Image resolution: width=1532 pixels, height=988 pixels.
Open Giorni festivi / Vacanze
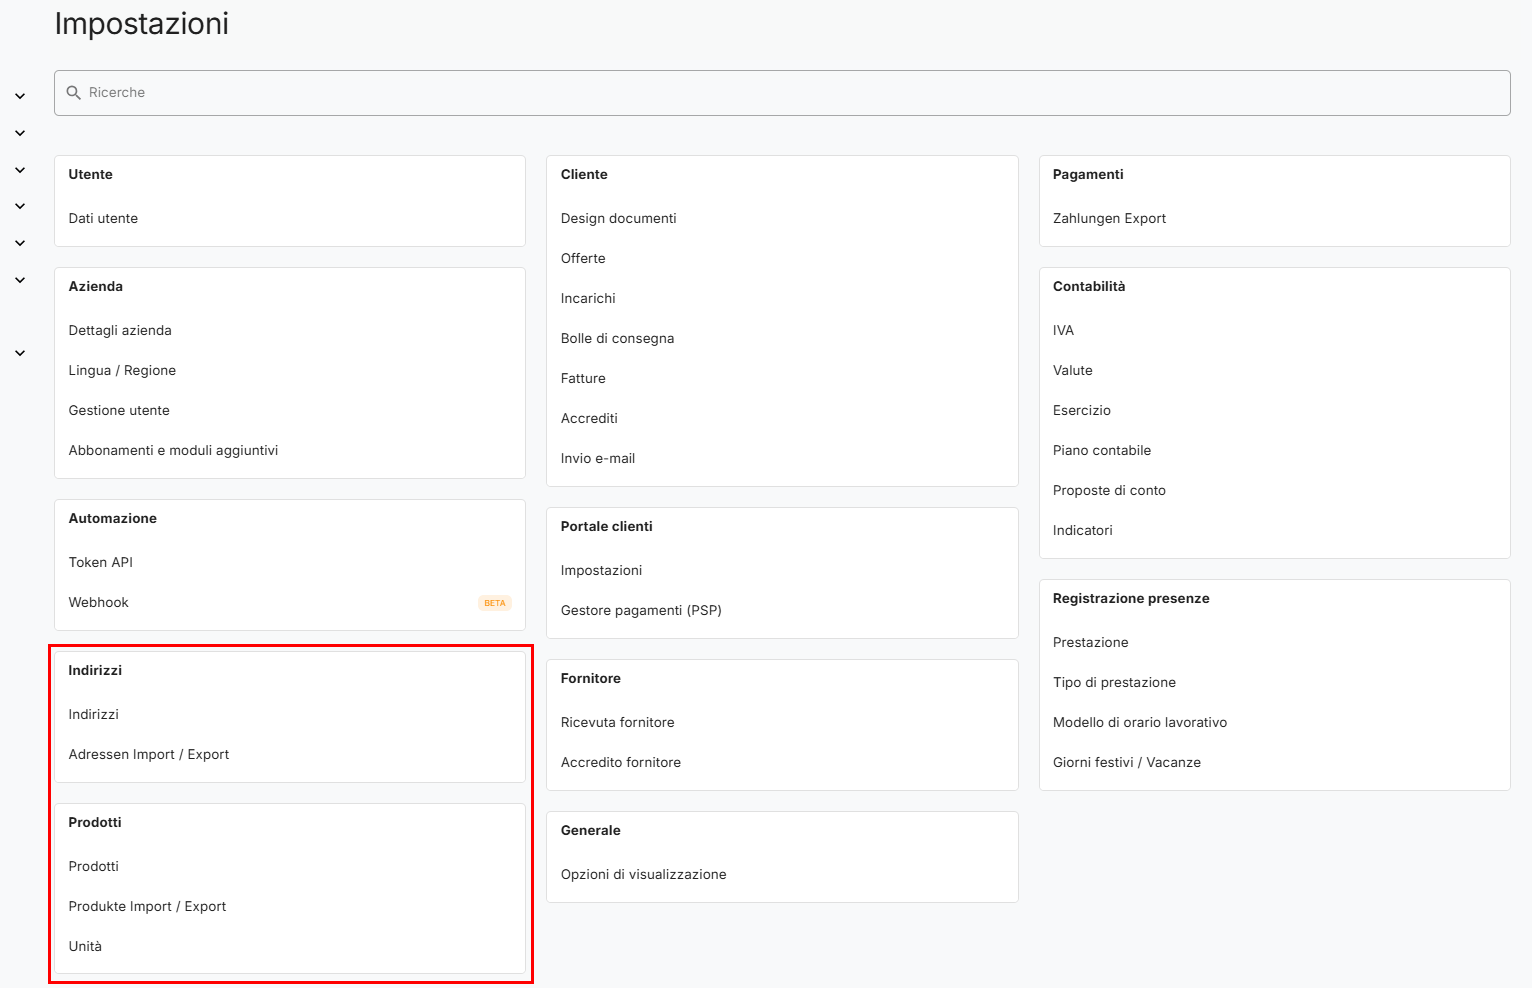[1126, 762]
